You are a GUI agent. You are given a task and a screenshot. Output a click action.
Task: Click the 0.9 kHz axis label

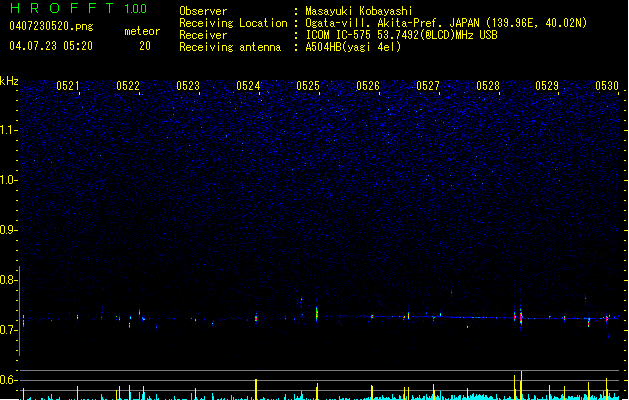[8, 230]
